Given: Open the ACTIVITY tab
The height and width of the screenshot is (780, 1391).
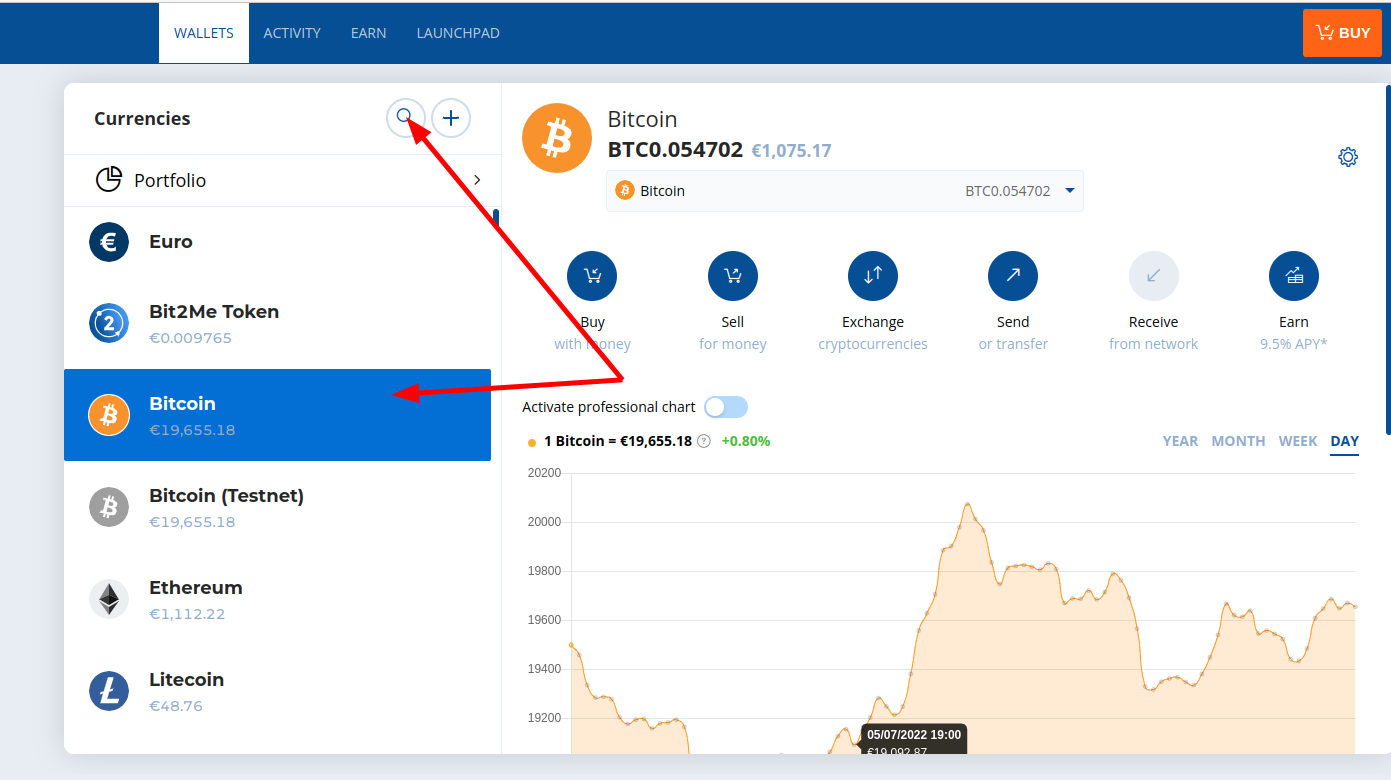Looking at the screenshot, I should click(x=292, y=33).
